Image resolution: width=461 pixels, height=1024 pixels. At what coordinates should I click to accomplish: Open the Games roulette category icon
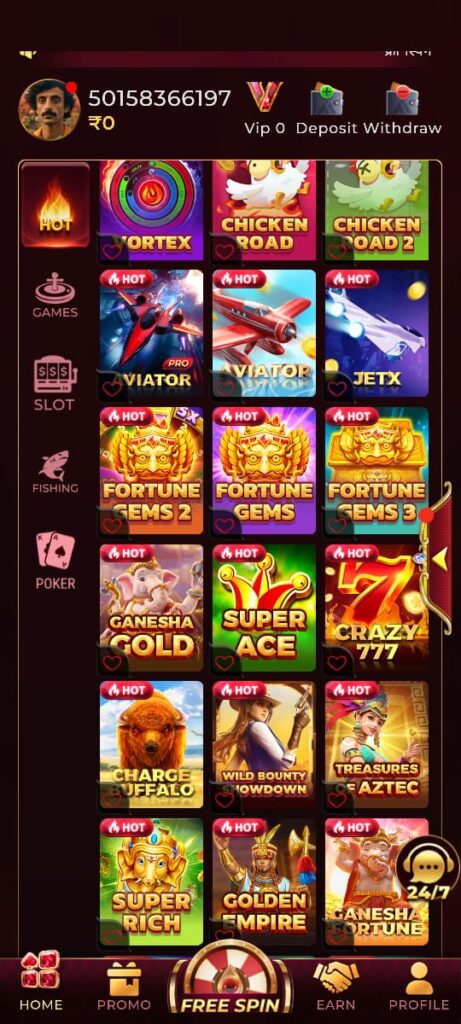tap(55, 288)
